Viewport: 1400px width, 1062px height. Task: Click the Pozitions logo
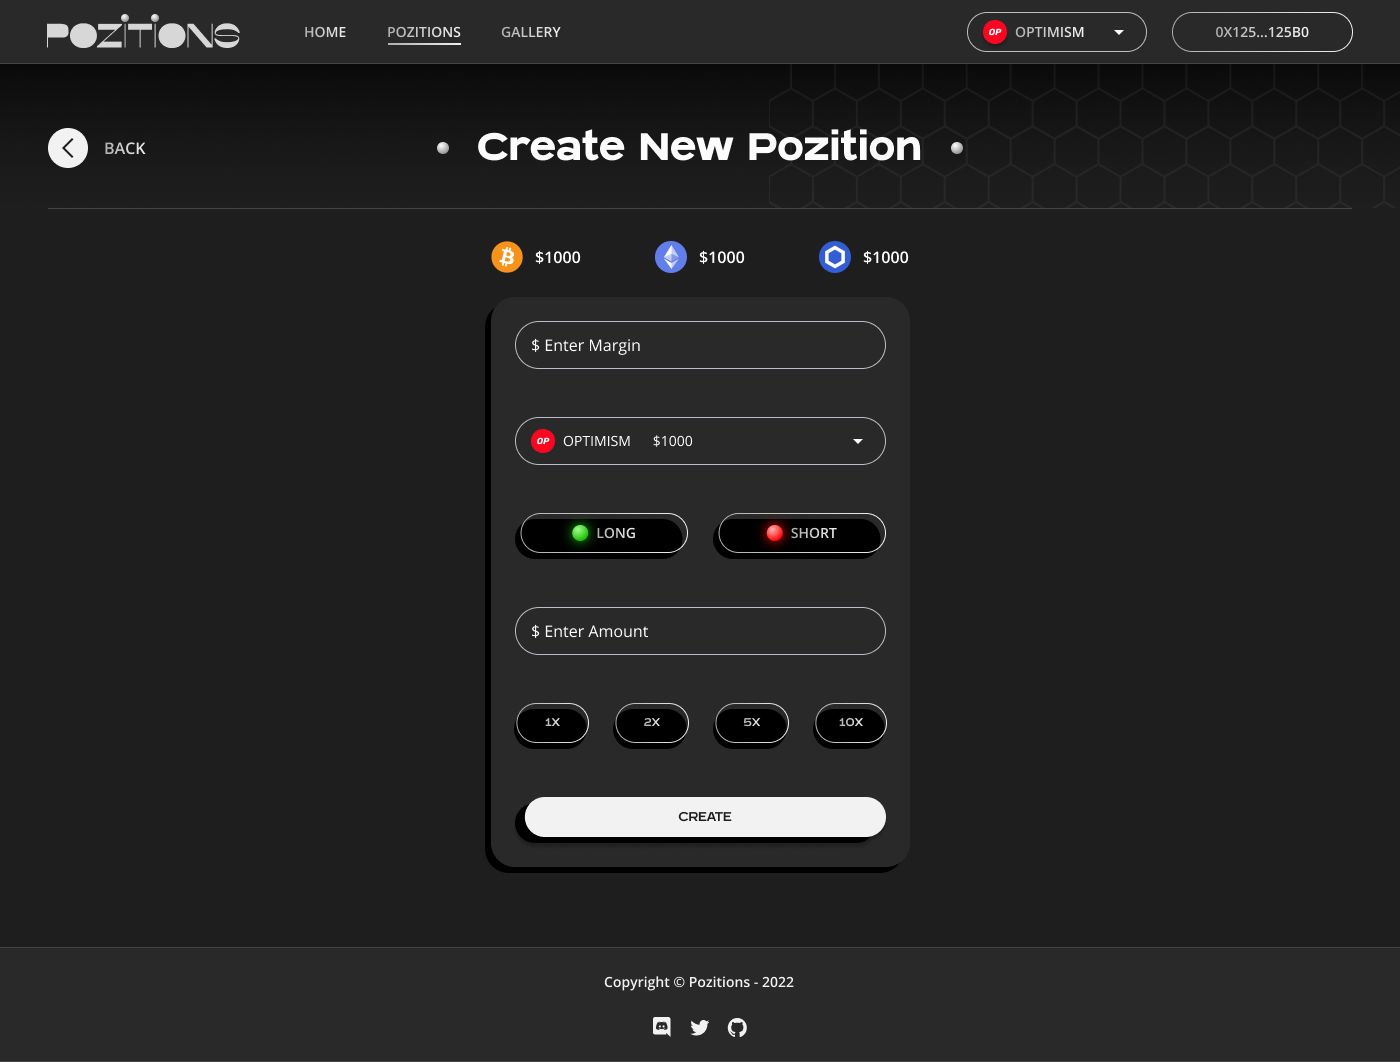[x=143, y=32]
